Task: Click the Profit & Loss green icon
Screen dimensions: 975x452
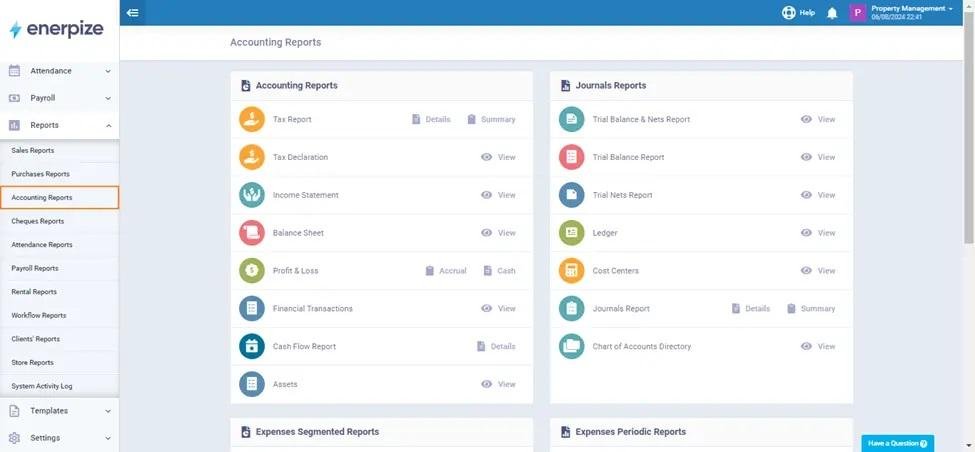Action: (252, 271)
